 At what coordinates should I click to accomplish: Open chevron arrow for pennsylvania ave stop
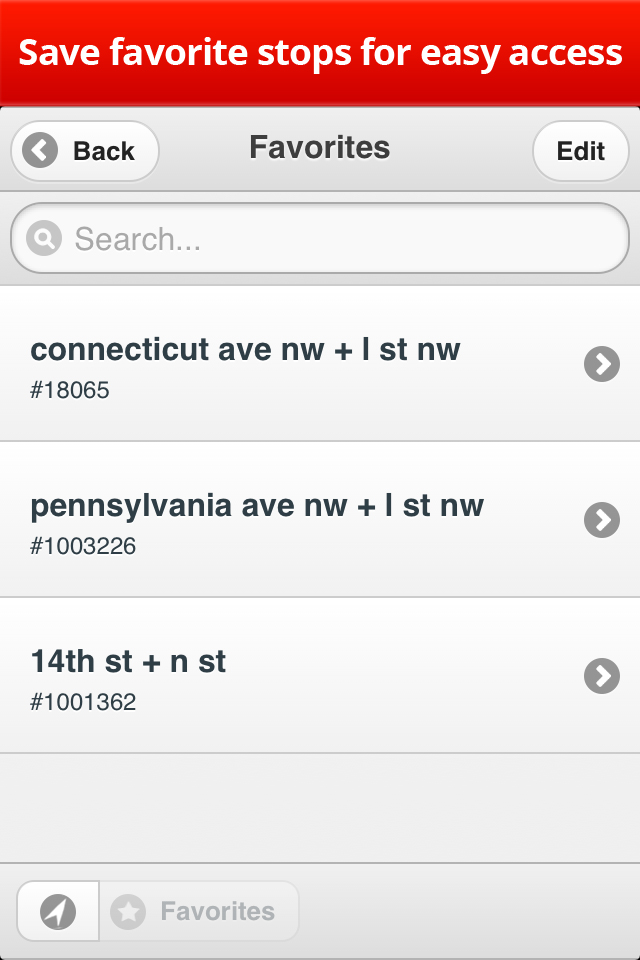(x=601, y=520)
